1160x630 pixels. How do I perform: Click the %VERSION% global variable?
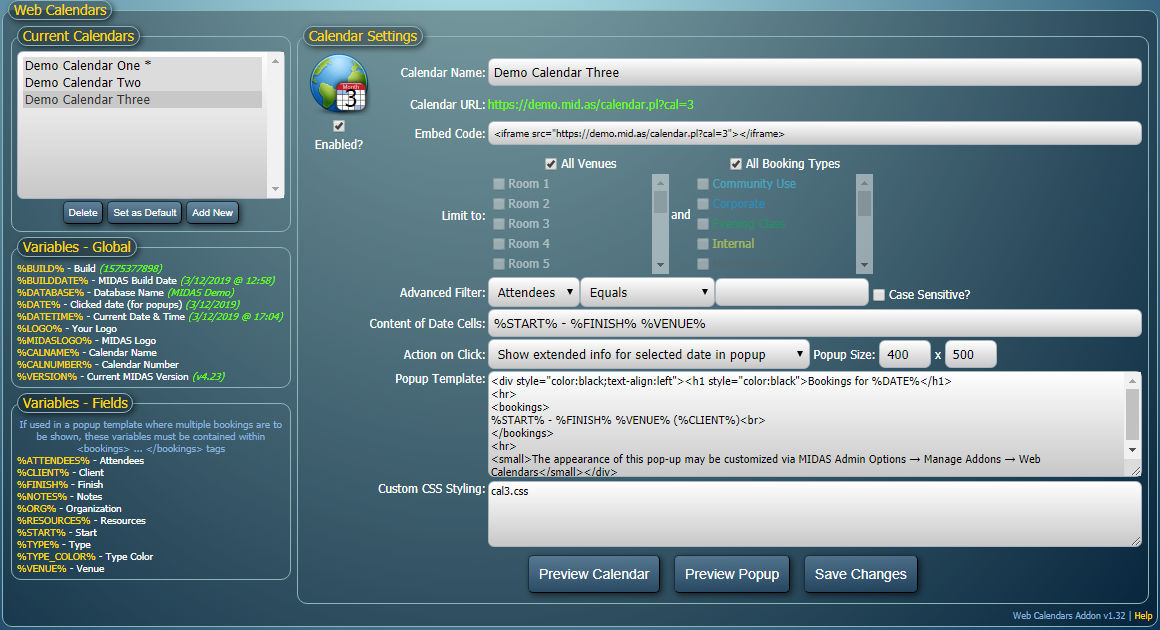(x=47, y=376)
